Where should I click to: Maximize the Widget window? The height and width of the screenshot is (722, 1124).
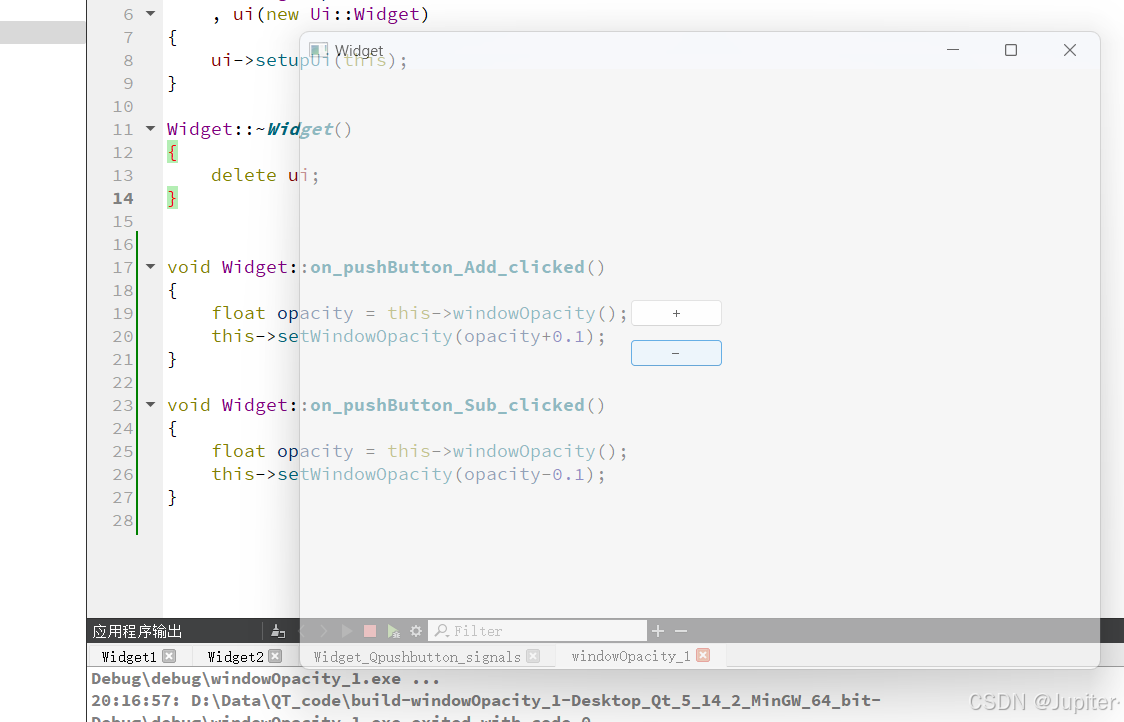click(1011, 50)
